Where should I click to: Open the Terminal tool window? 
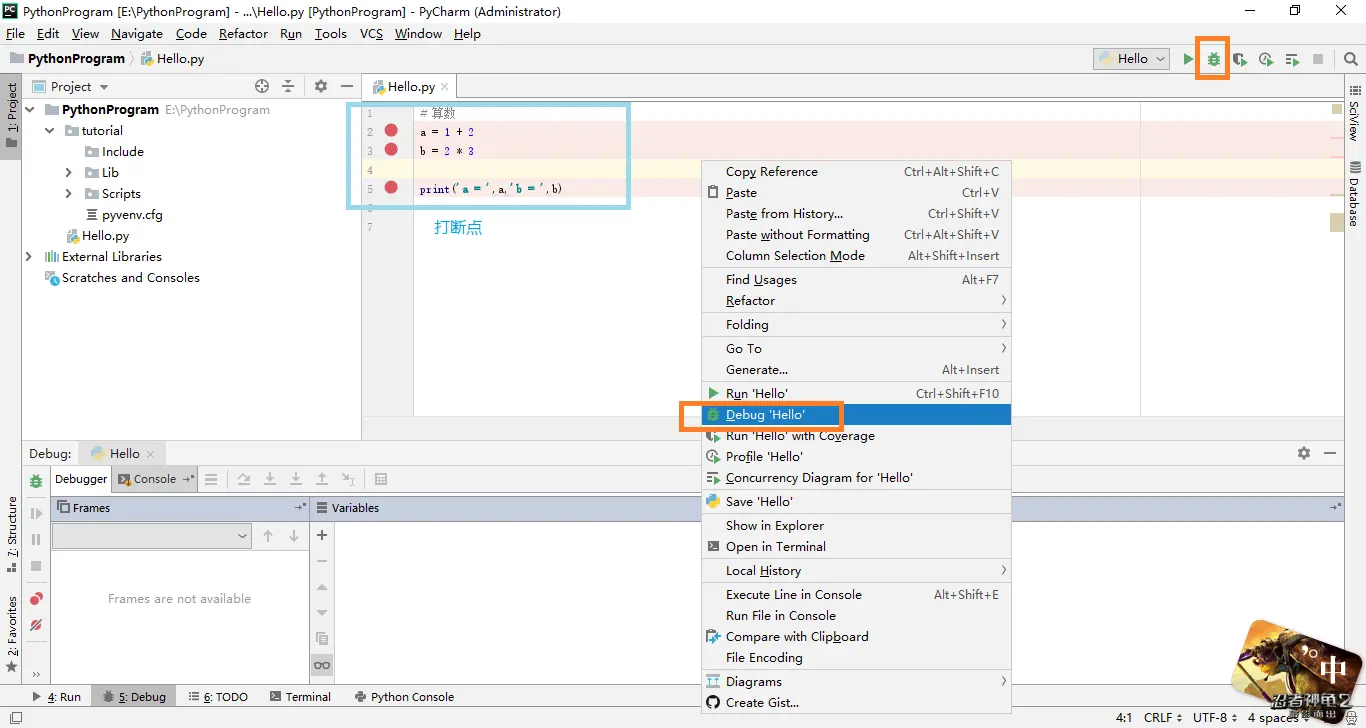[299, 697]
